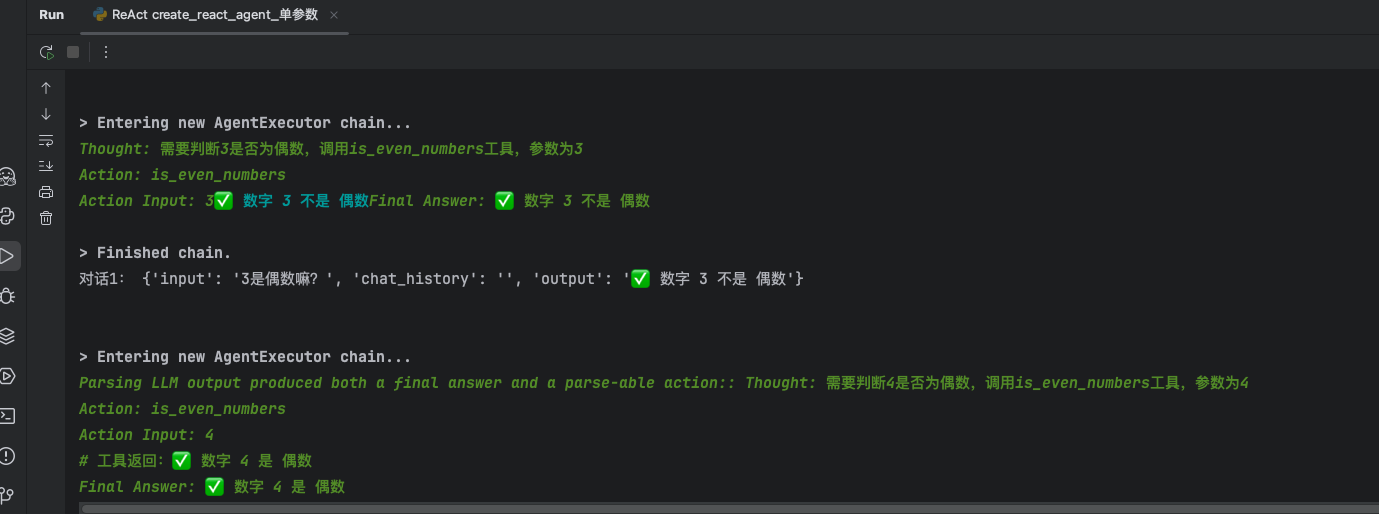
Task: Rerun the ReAct script with rerun icon
Action: click(46, 52)
